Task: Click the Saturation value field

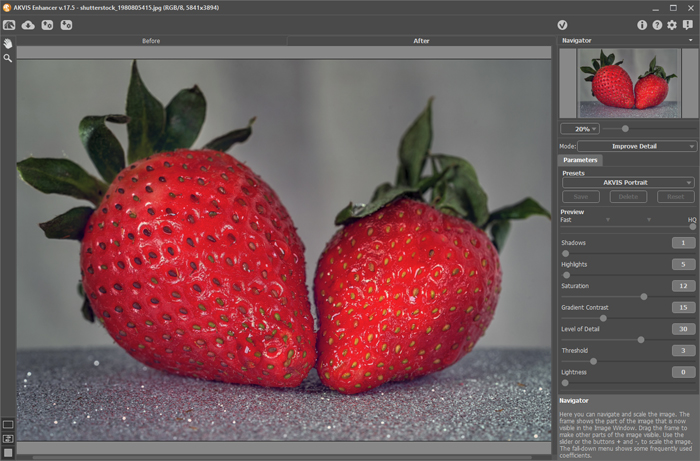Action: [683, 285]
